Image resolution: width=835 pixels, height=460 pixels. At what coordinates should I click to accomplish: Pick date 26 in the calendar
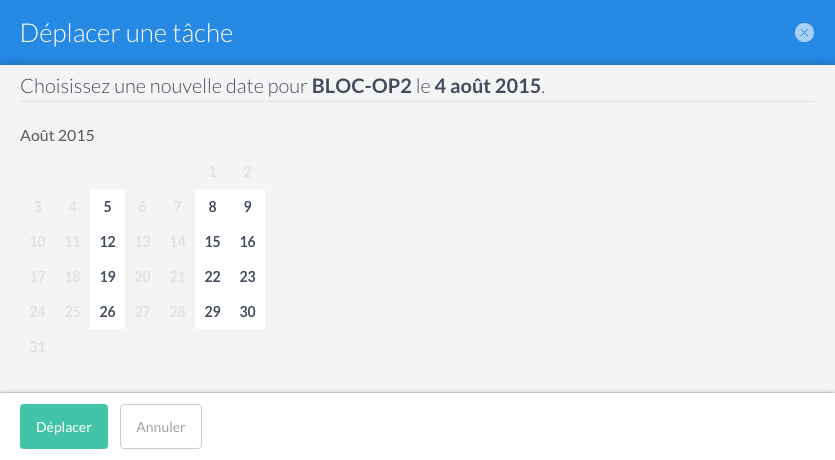[108, 312]
